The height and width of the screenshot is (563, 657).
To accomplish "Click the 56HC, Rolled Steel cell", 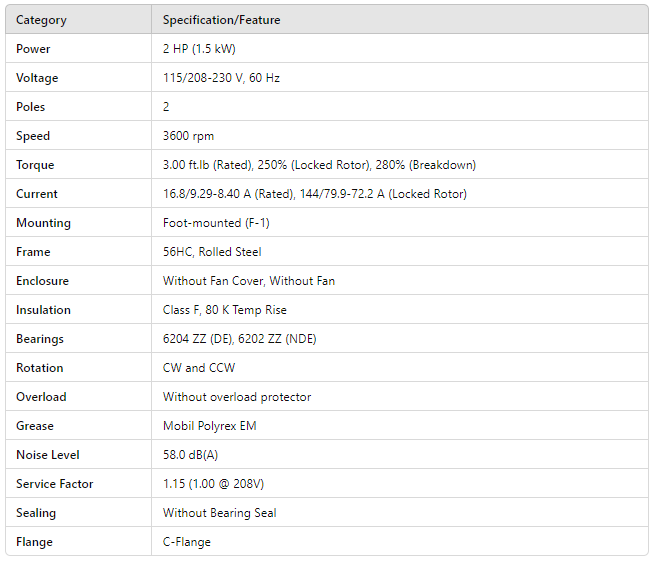I will point(210,252).
